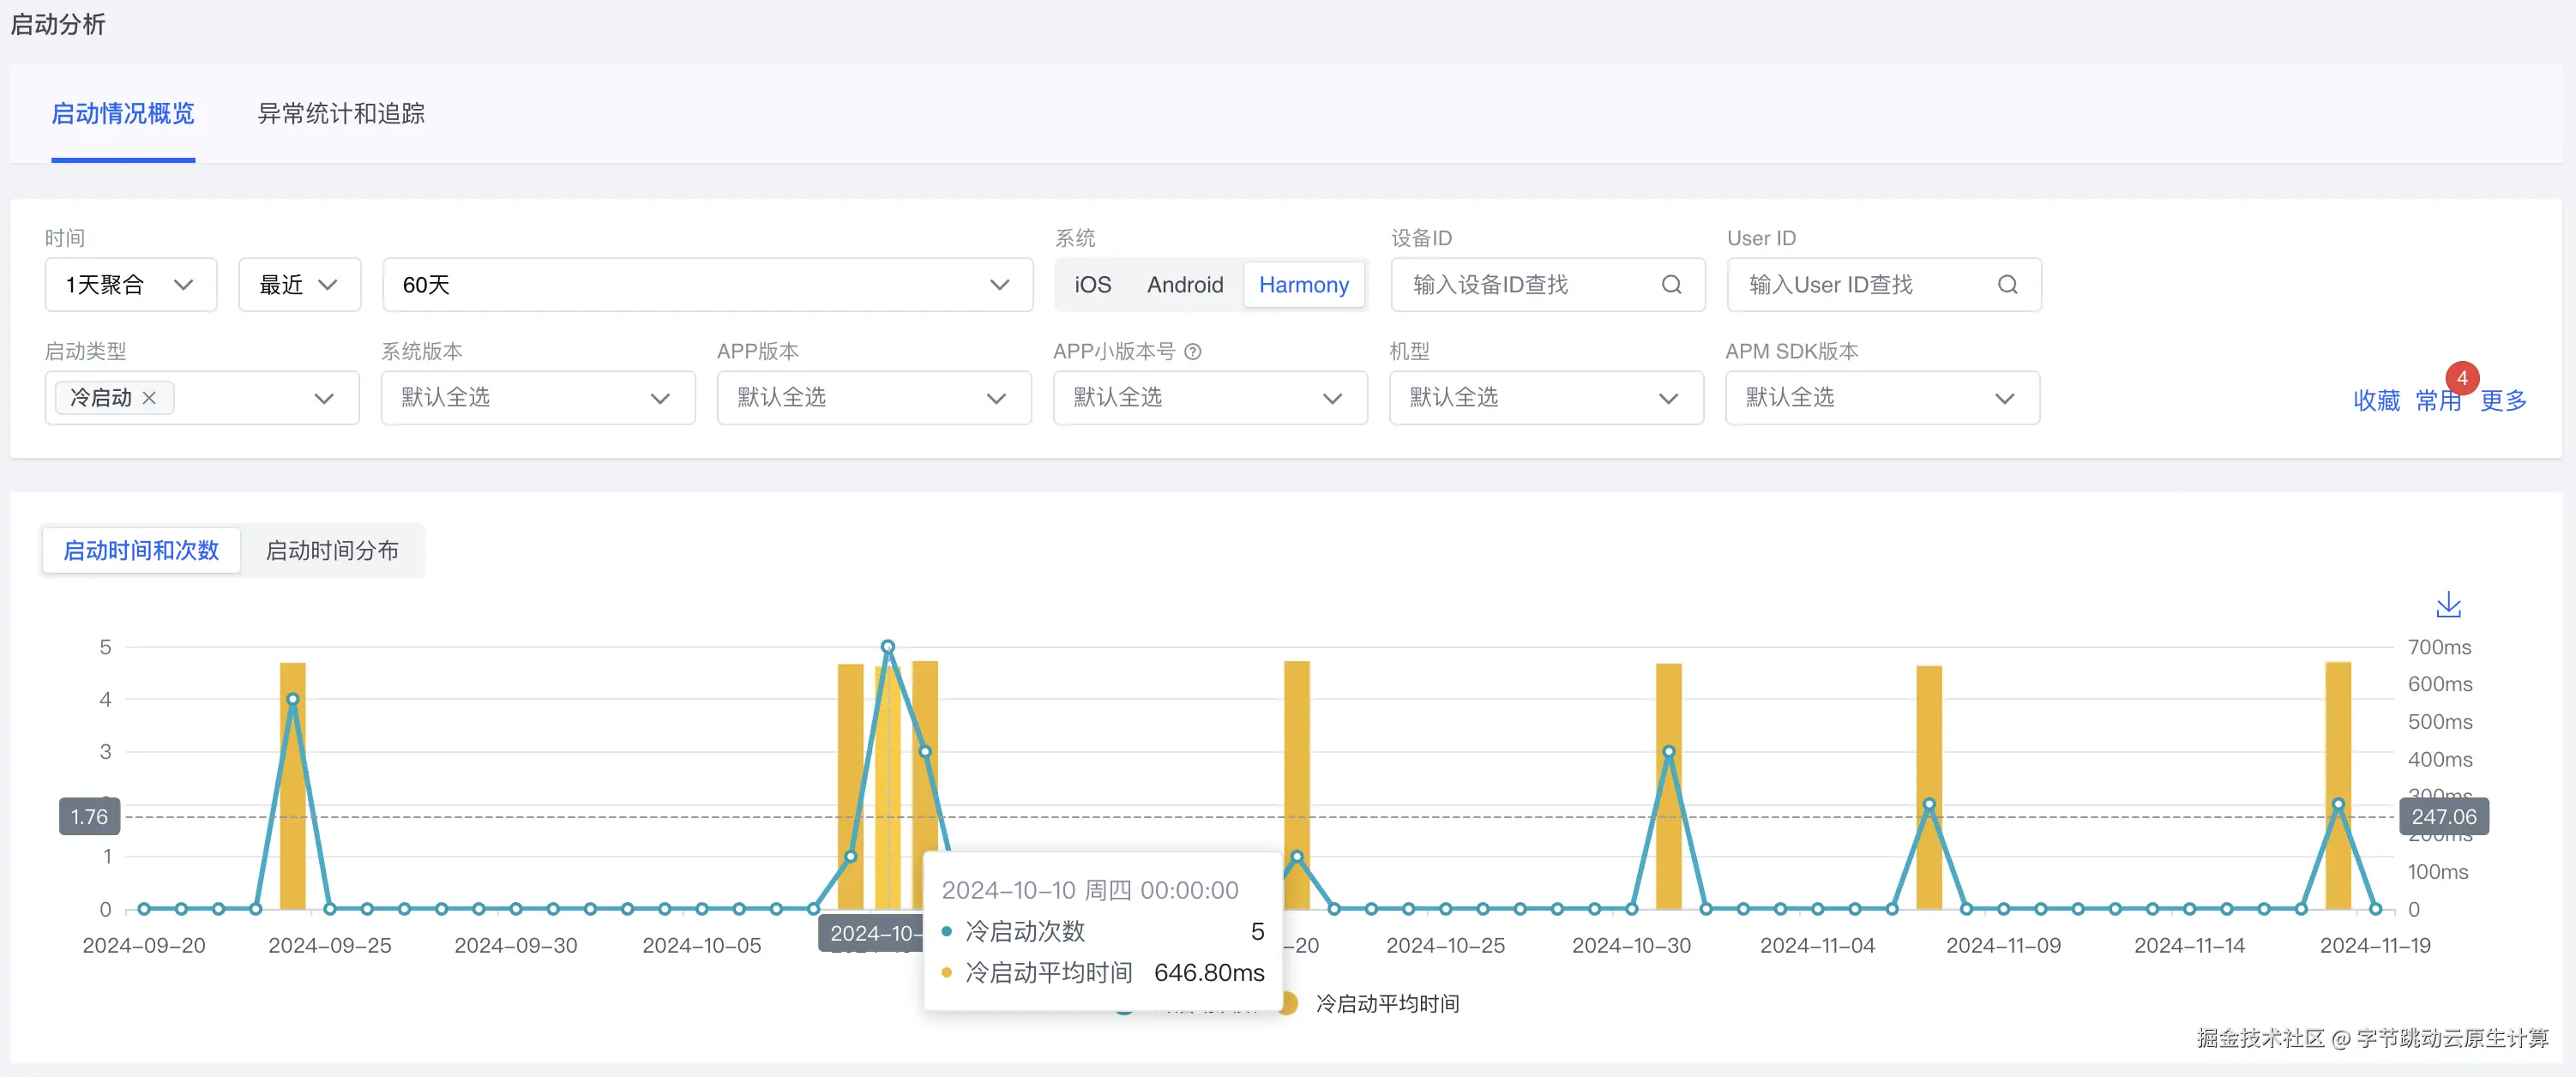
Task: Select the Android system option
Action: point(1185,285)
